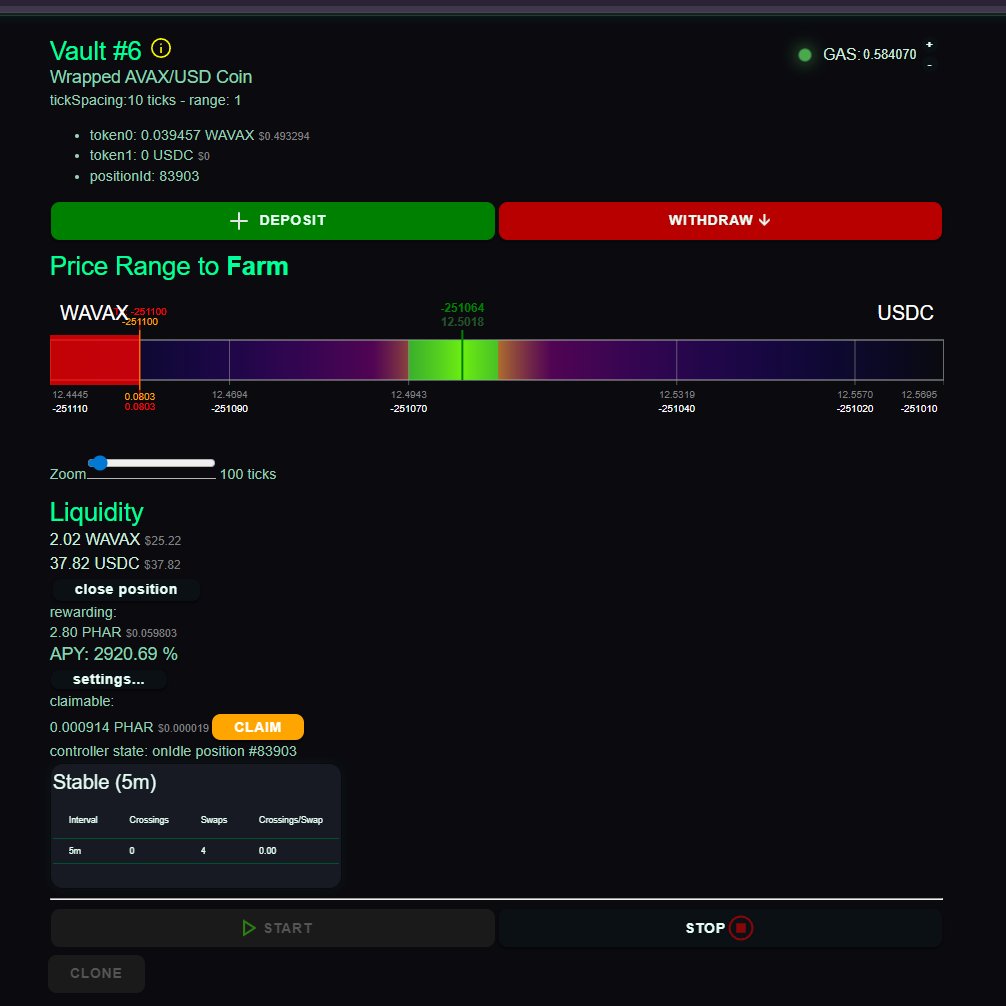The image size is (1006, 1006).
Task: Click the -251110 tick label
Action: pyautogui.click(x=70, y=409)
